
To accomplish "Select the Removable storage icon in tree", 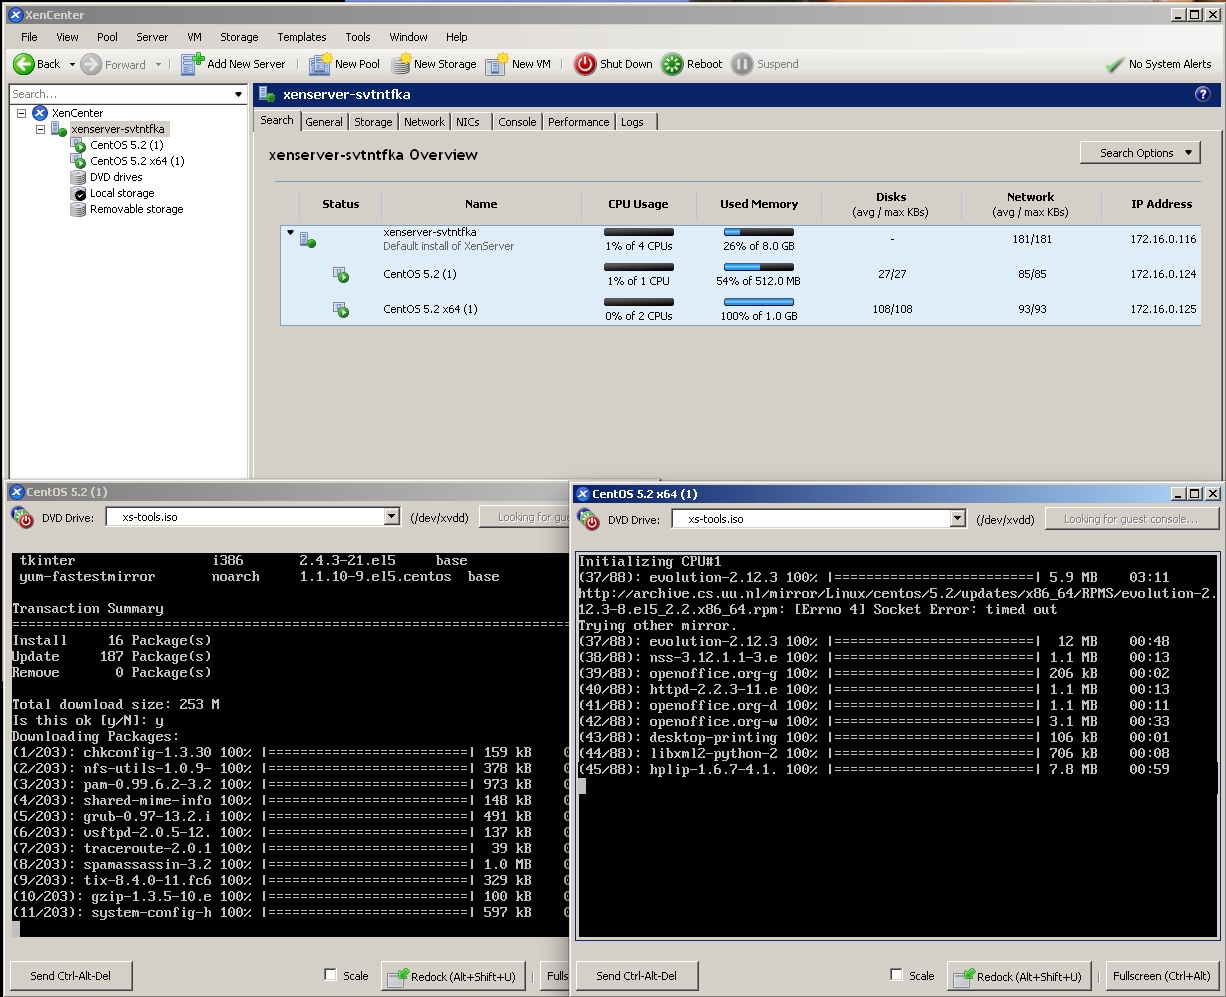I will pos(78,209).
